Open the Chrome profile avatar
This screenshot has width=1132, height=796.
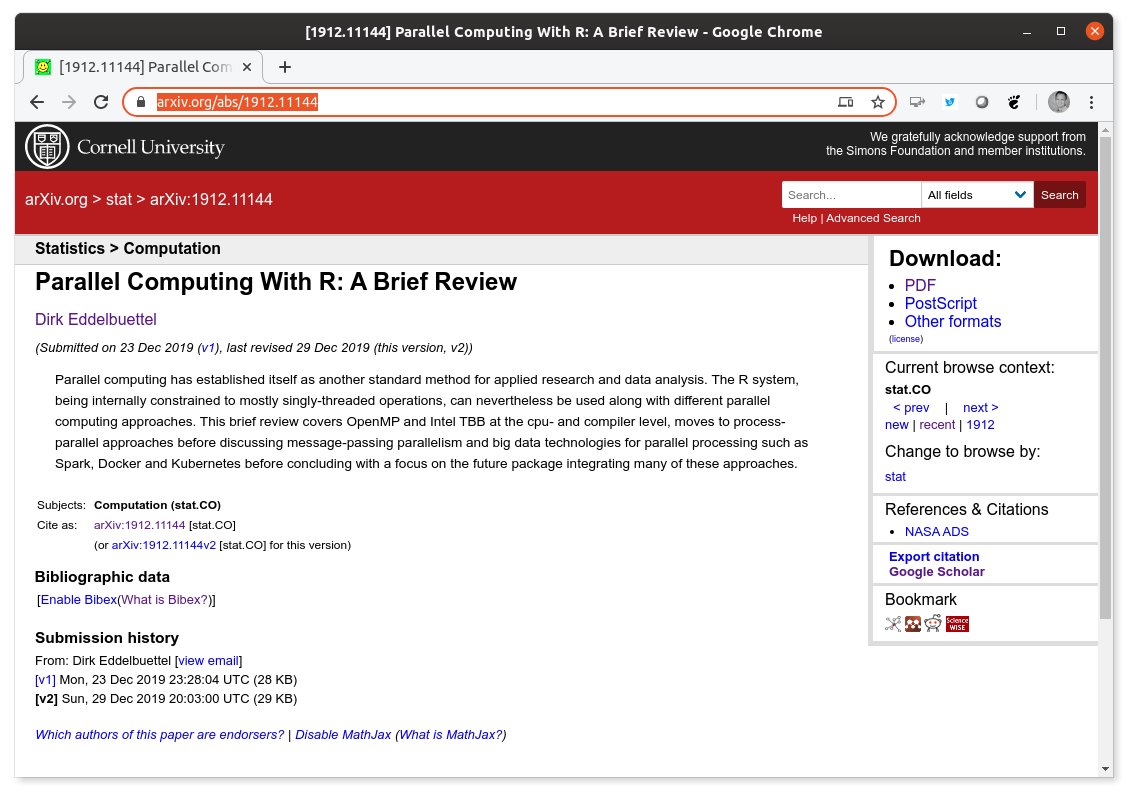click(1058, 102)
